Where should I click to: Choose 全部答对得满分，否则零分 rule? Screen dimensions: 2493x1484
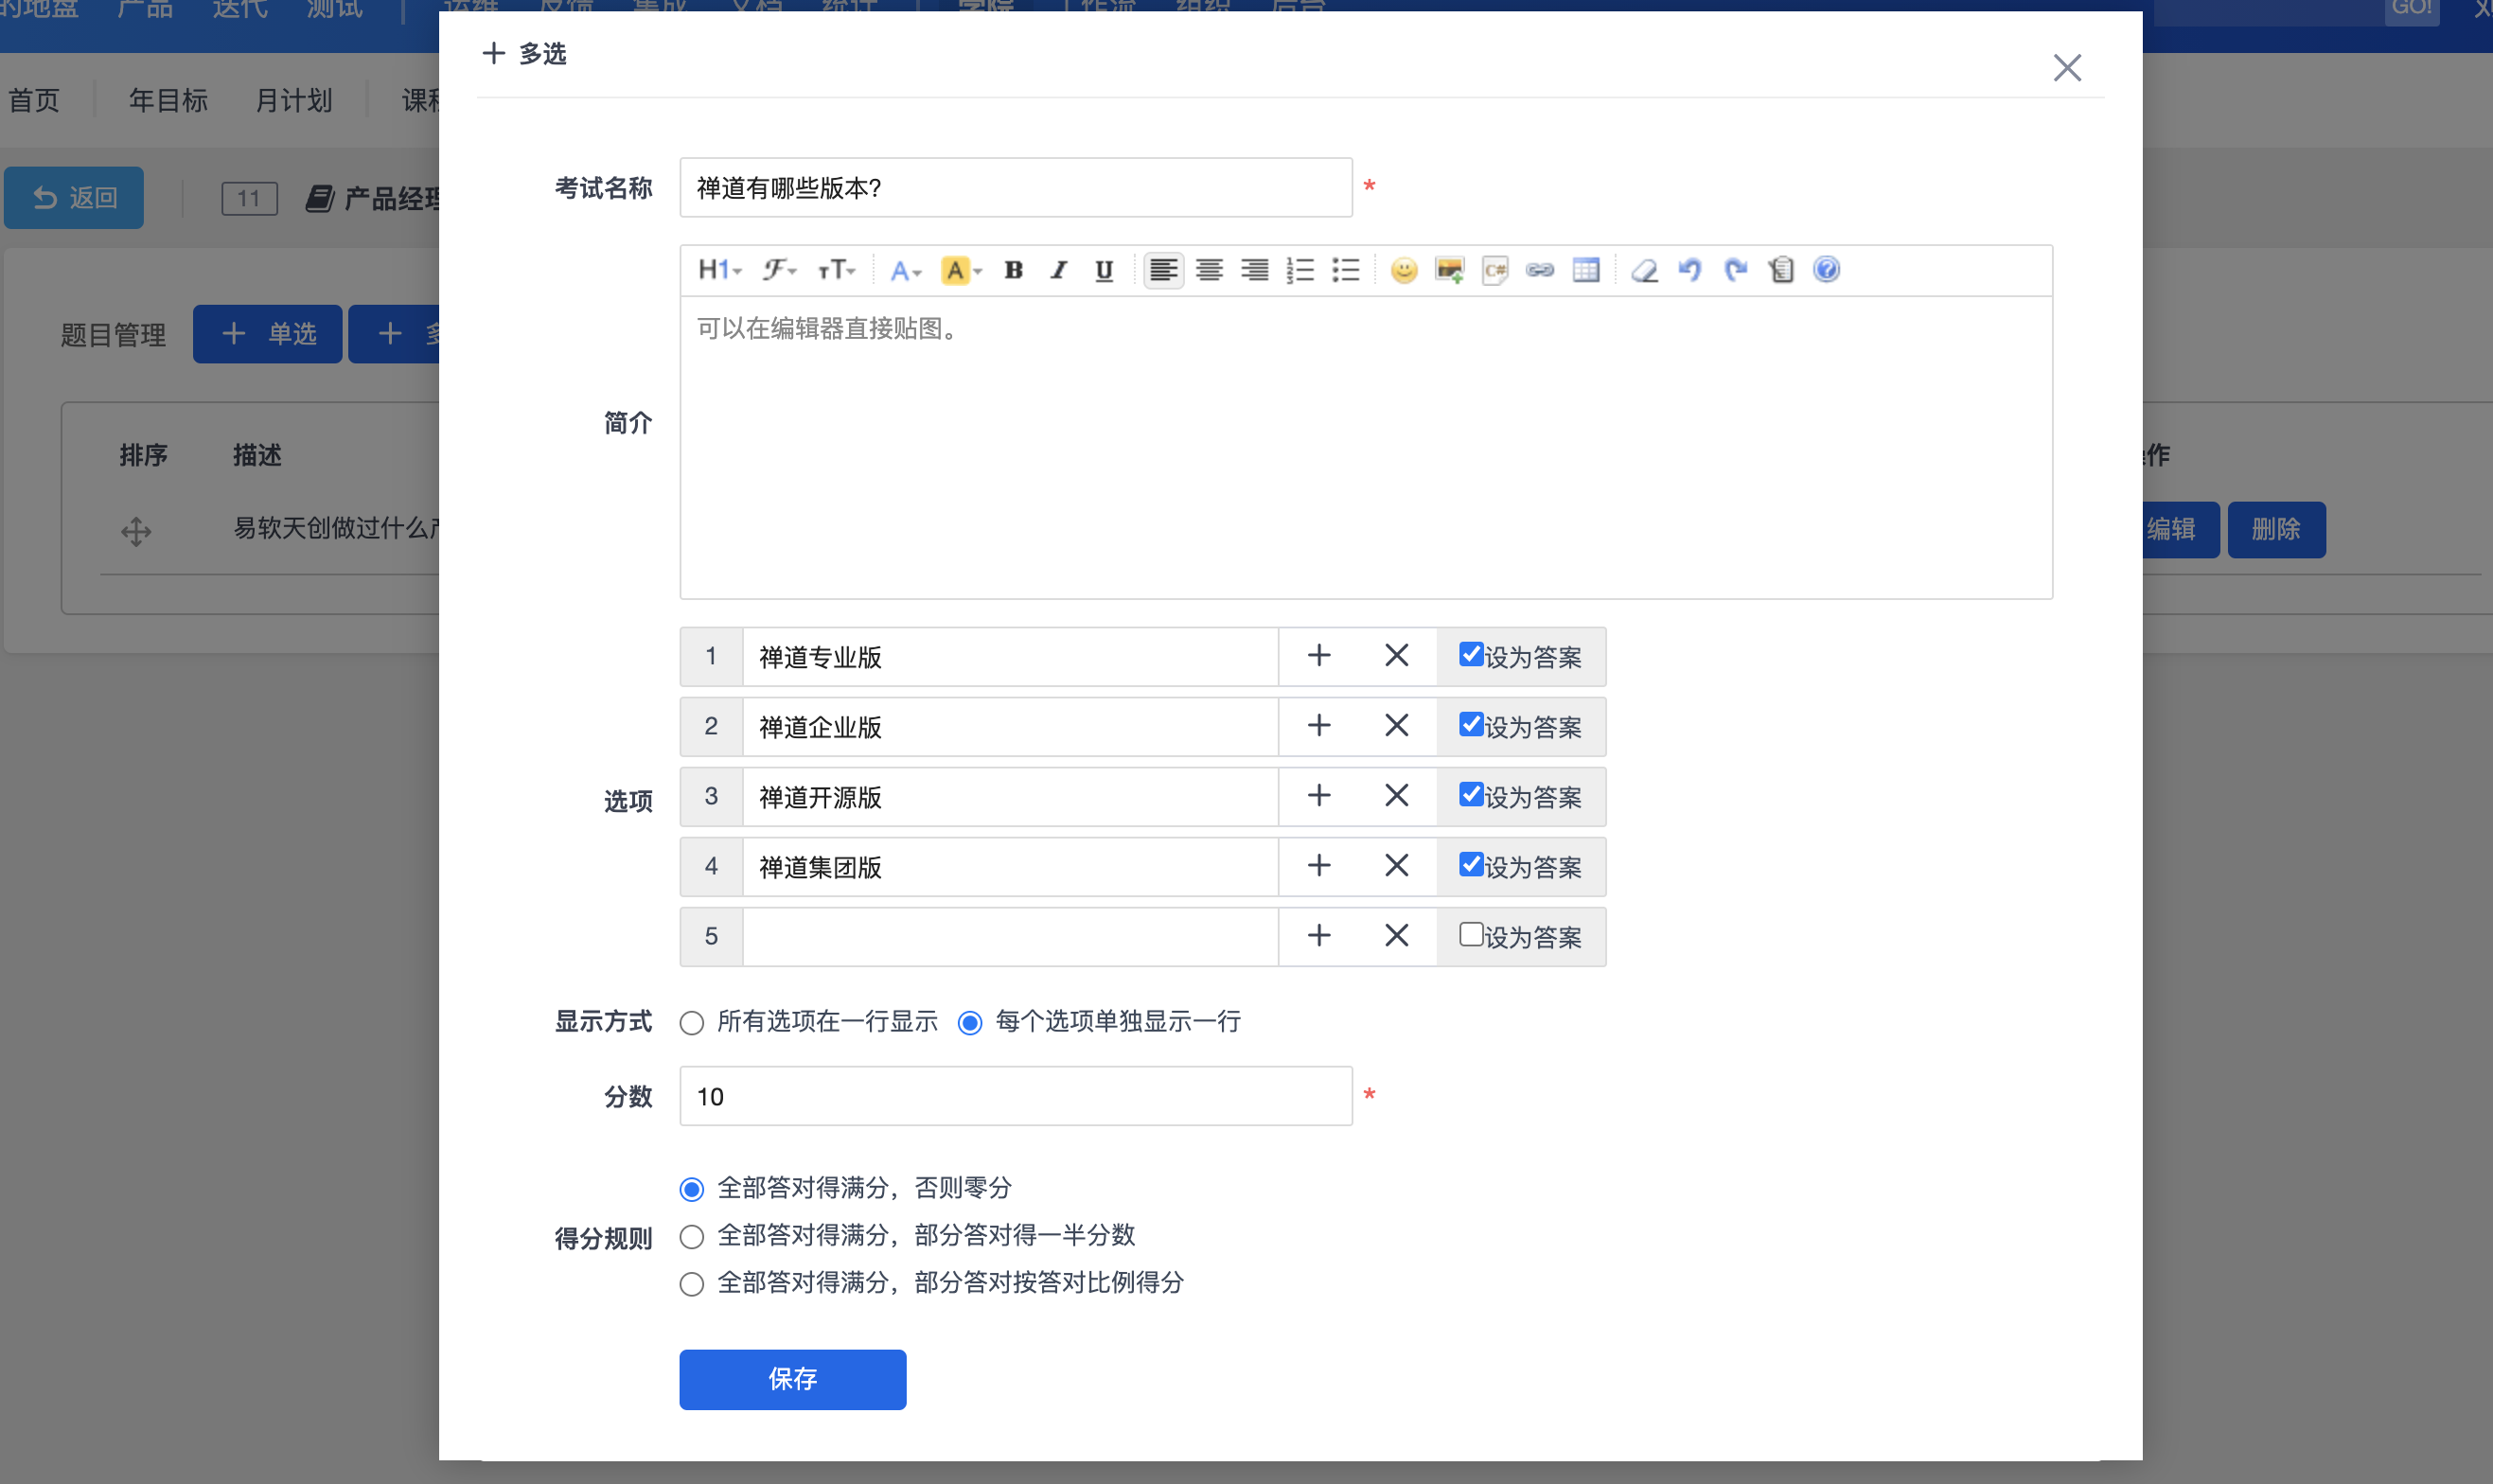coord(691,1190)
